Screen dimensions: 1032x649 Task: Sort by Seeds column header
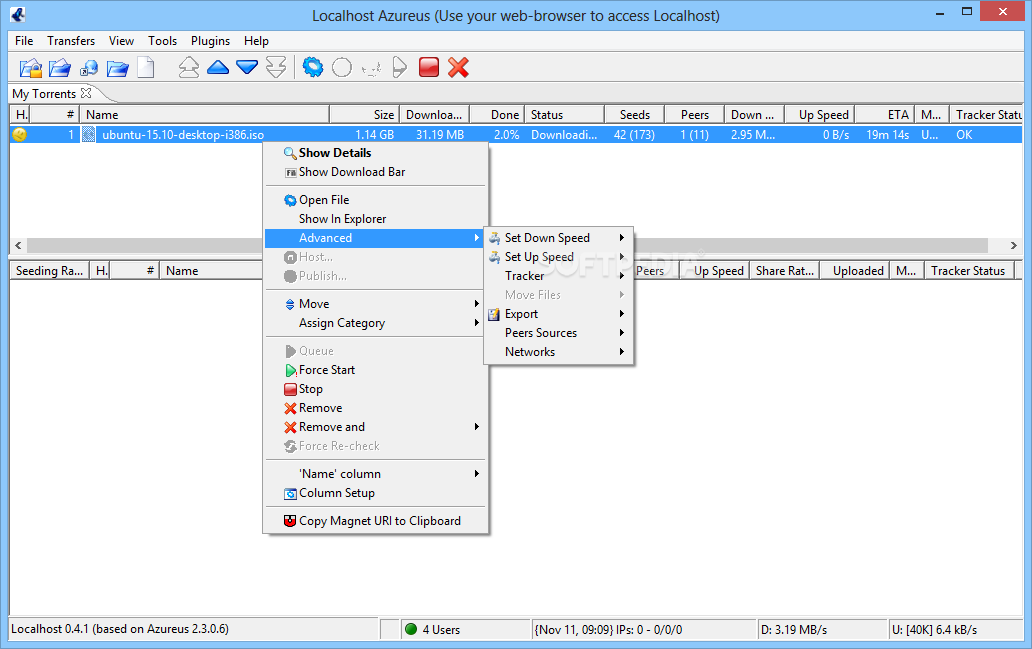[x=634, y=115]
